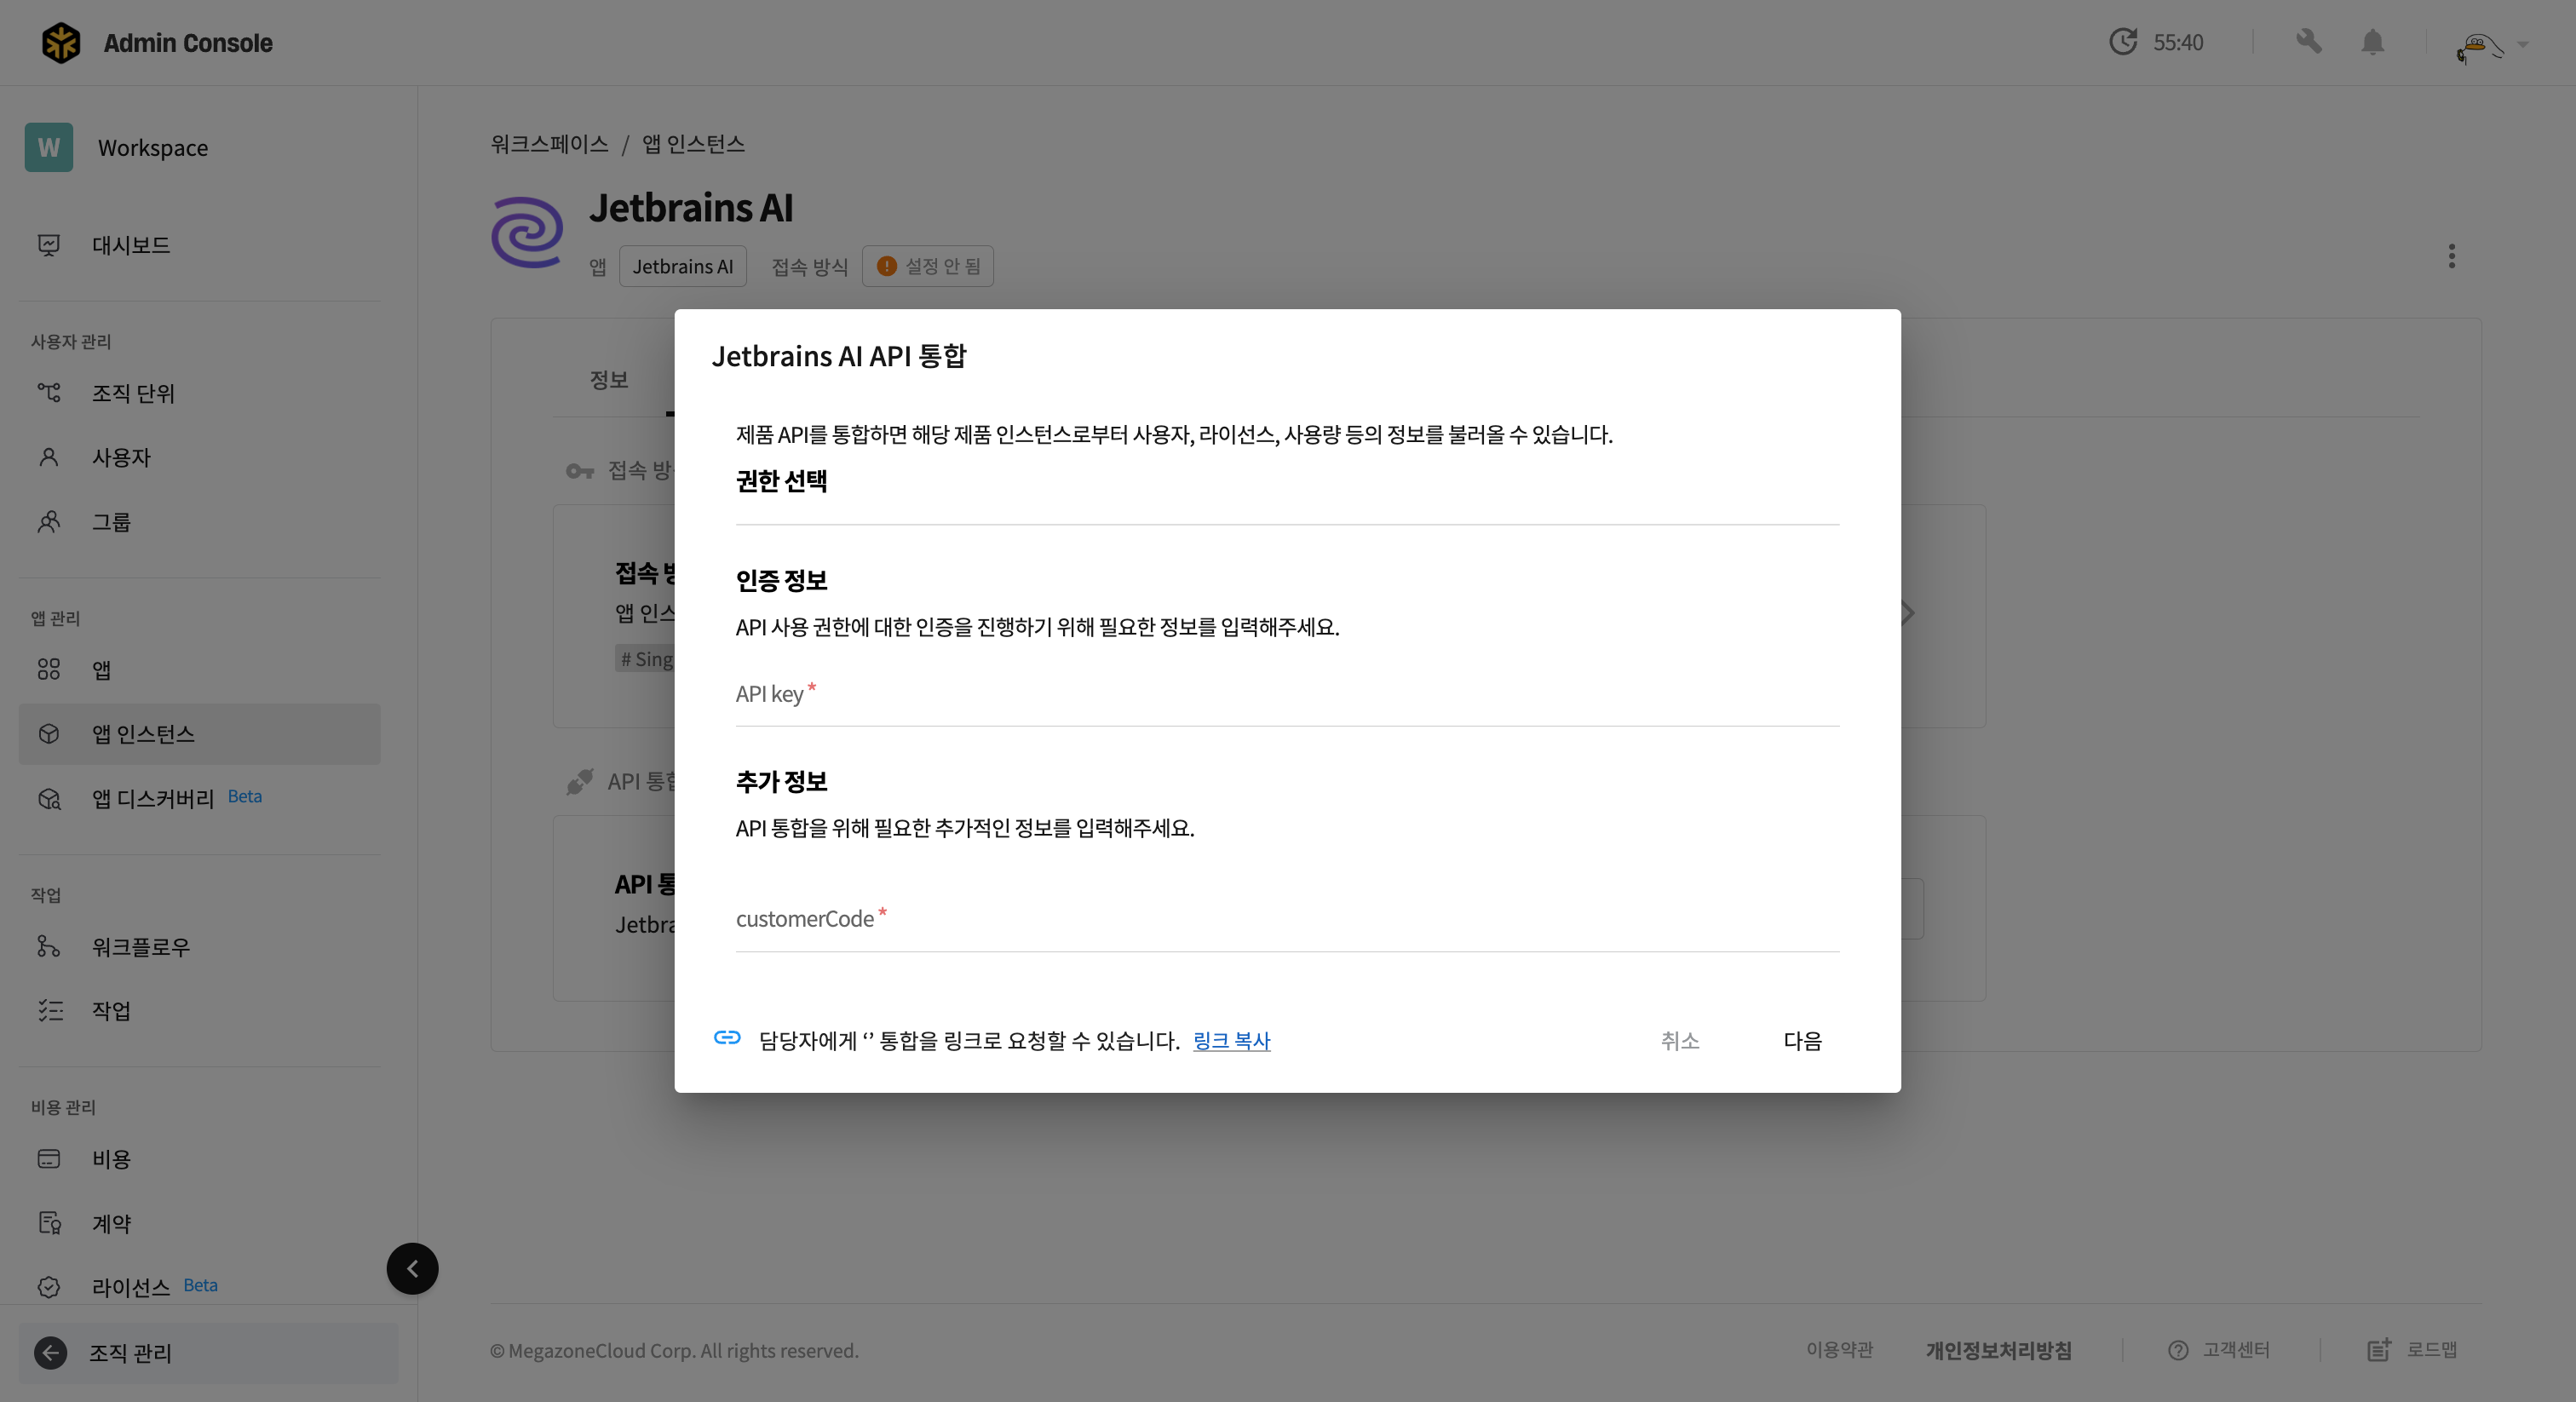Image resolution: width=2576 pixels, height=1402 pixels.
Task: Open 대시보드 in the sidebar
Action: (199, 245)
